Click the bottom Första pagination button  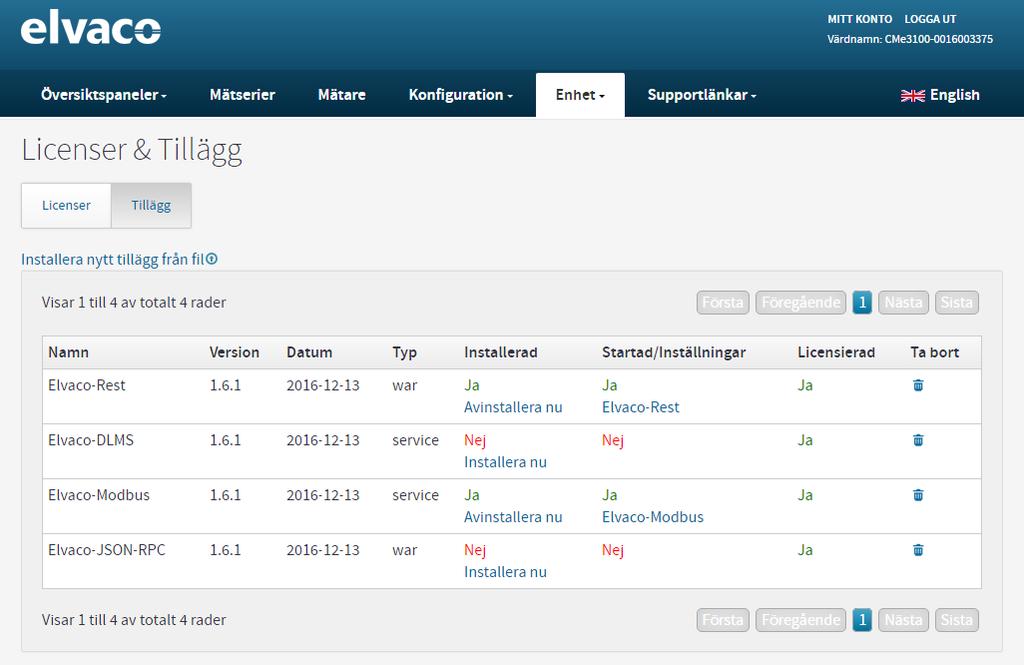click(x=723, y=620)
